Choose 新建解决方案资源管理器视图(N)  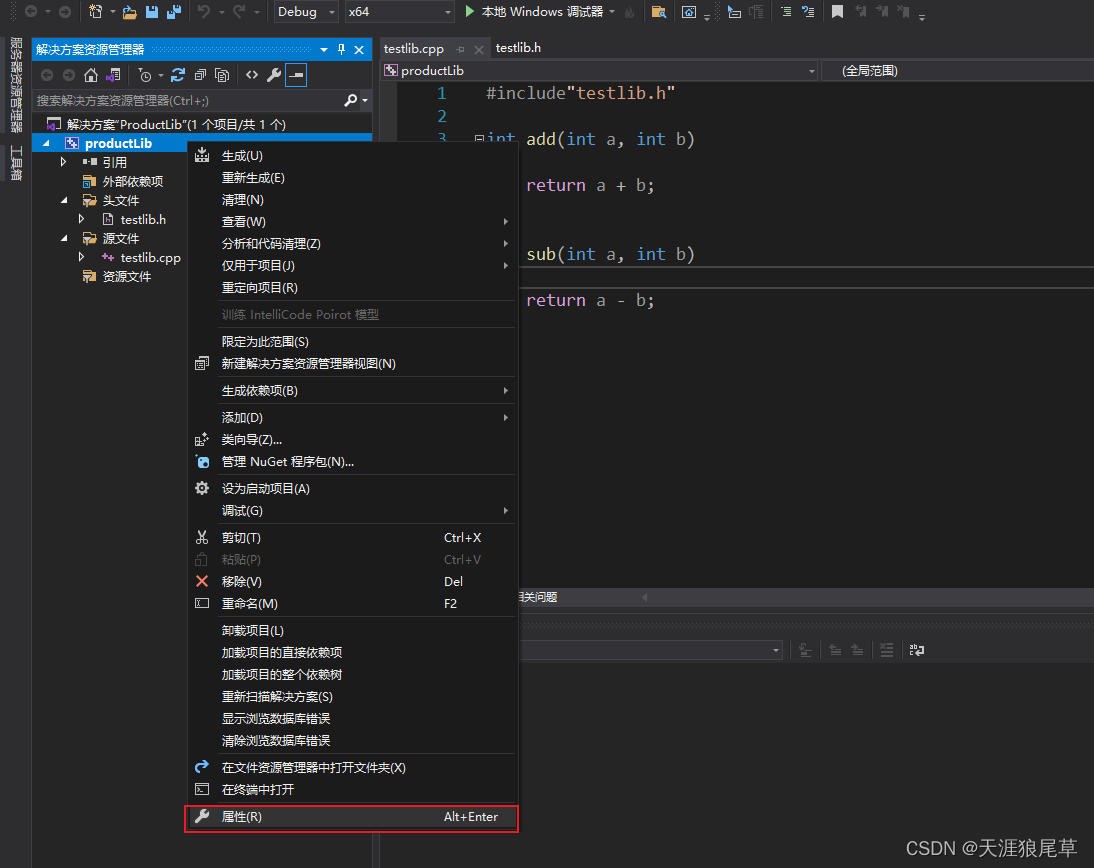point(352,364)
